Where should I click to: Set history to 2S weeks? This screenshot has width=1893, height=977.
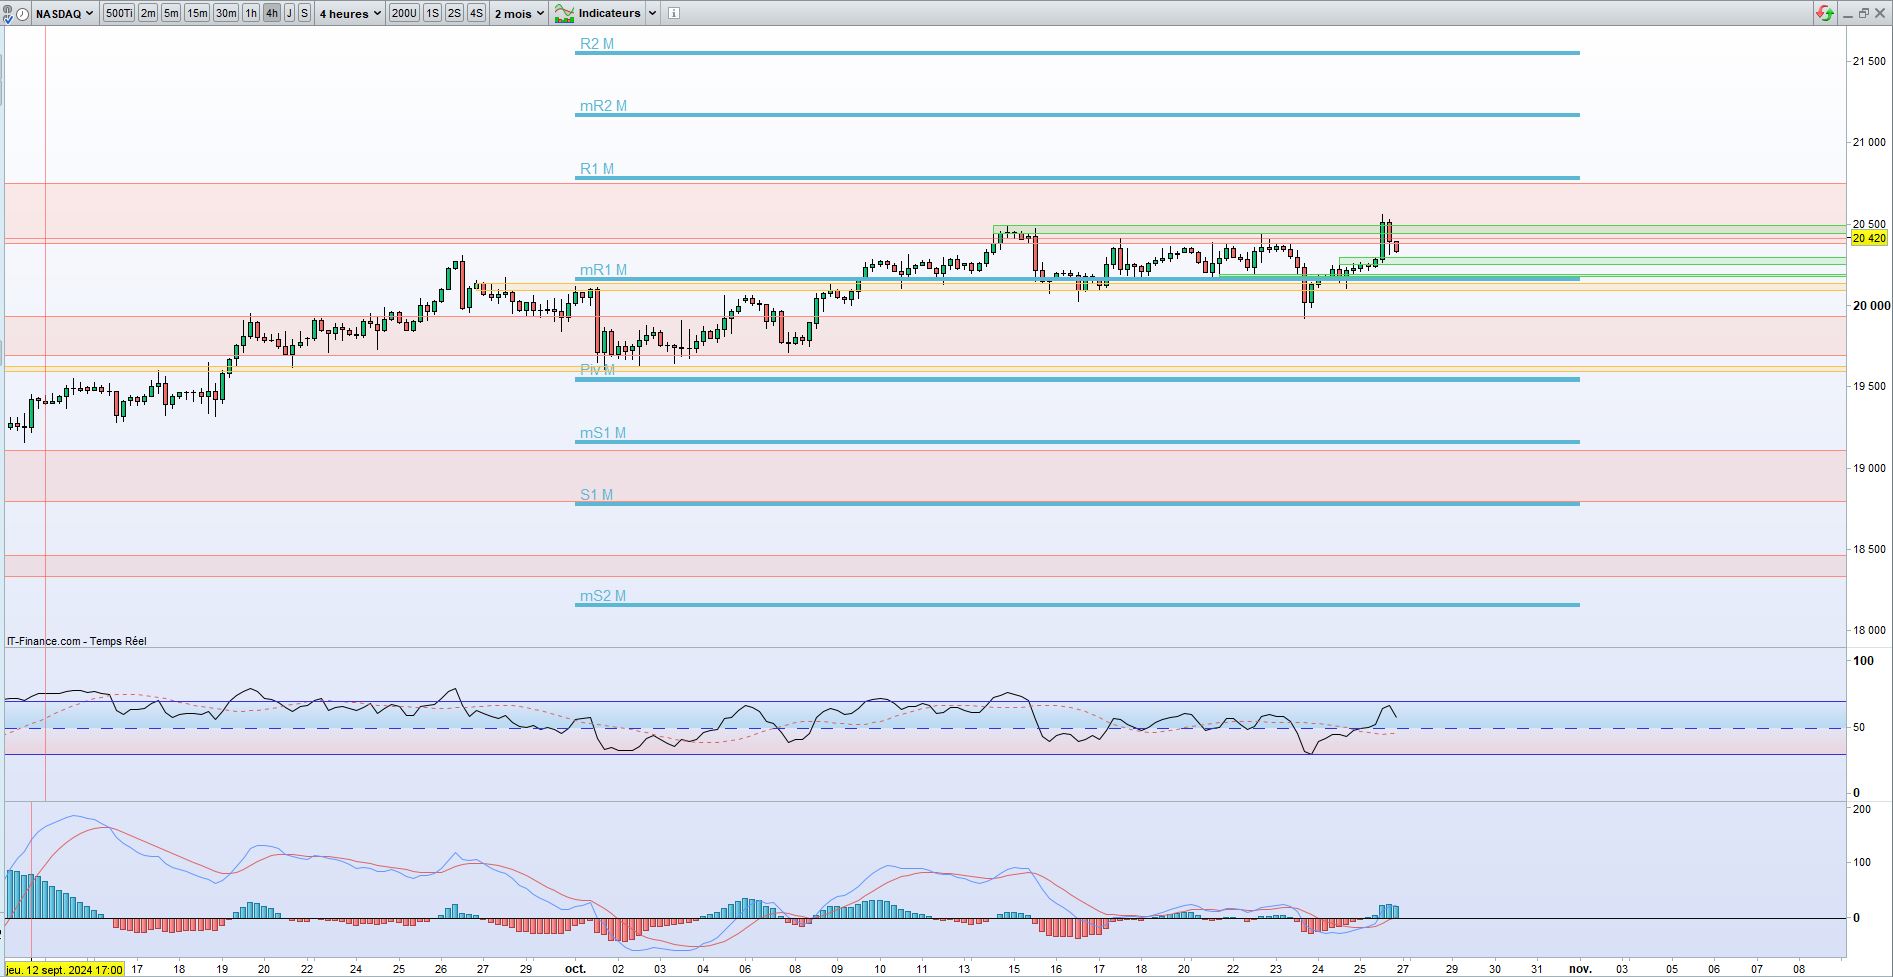click(x=454, y=13)
